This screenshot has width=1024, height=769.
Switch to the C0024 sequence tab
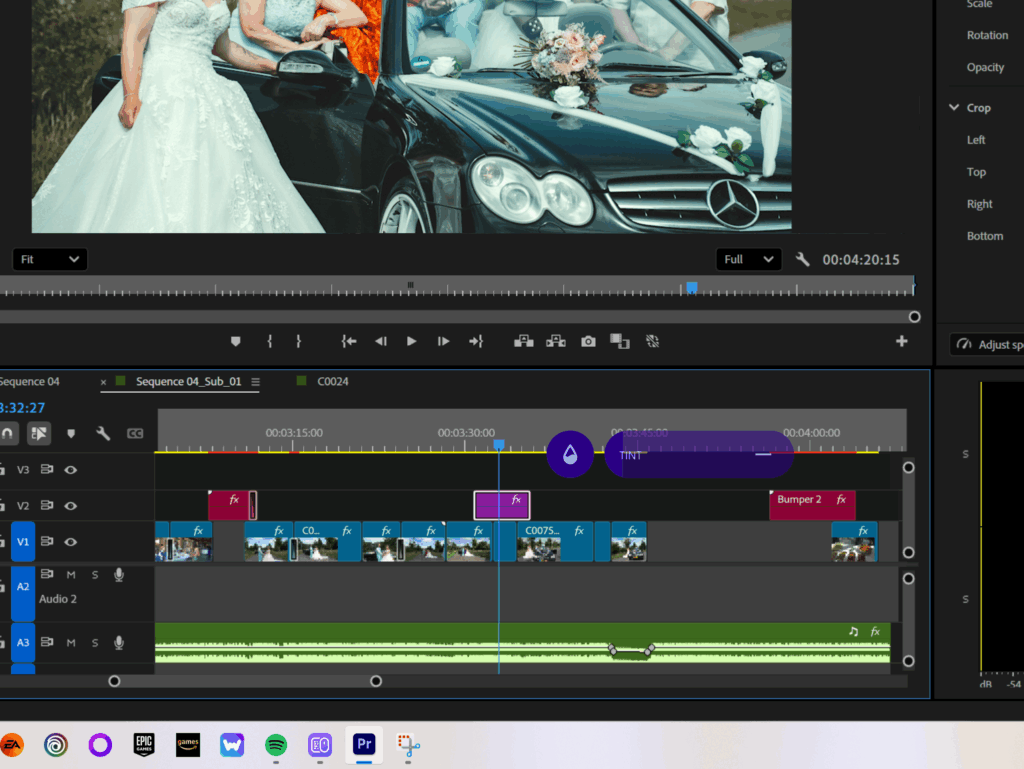click(x=332, y=381)
